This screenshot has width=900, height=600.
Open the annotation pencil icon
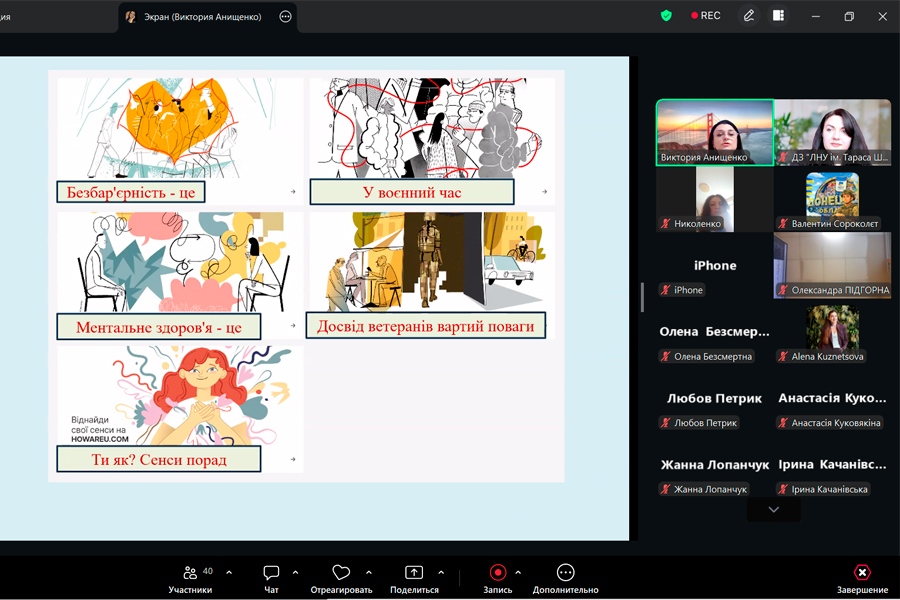[749, 16]
